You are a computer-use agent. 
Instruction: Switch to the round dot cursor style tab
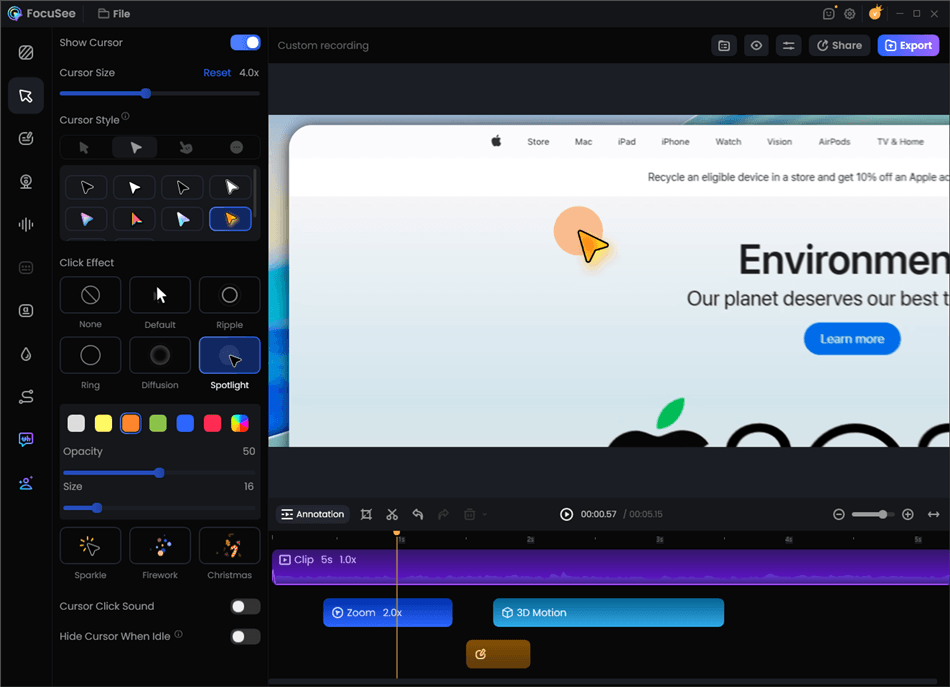[x=236, y=147]
